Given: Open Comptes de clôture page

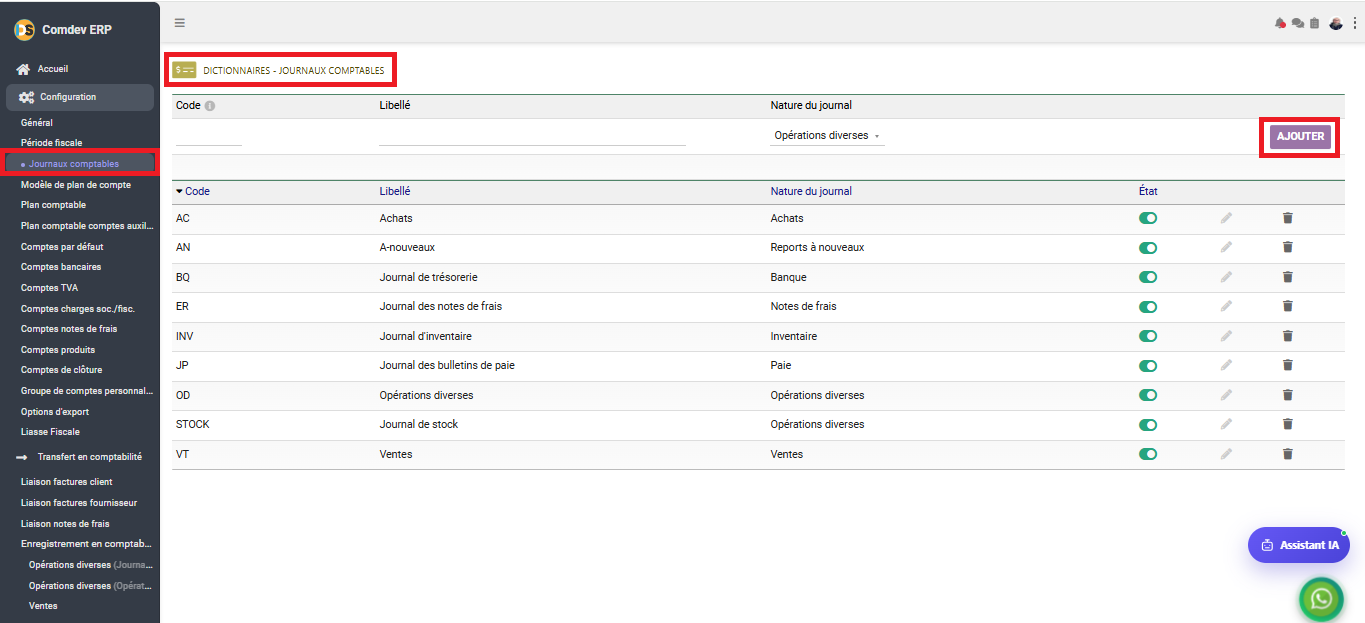Looking at the screenshot, I should pyautogui.click(x=62, y=370).
